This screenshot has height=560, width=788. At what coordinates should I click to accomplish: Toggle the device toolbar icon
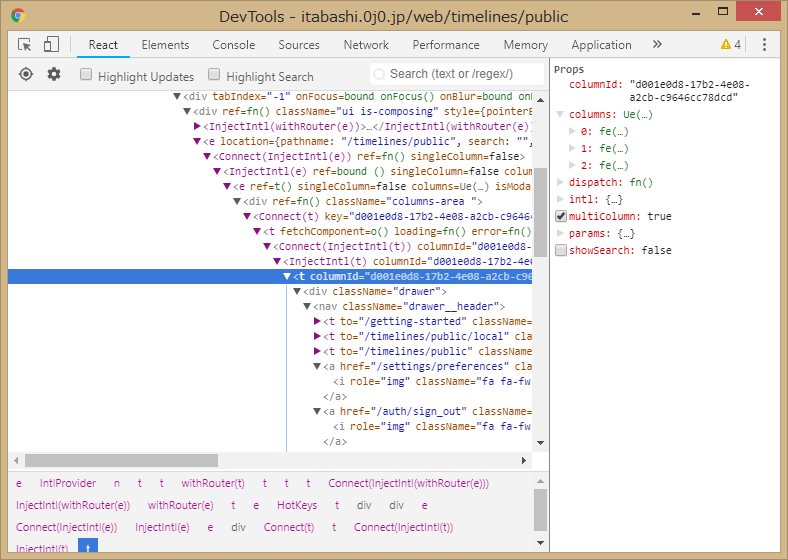pos(51,45)
